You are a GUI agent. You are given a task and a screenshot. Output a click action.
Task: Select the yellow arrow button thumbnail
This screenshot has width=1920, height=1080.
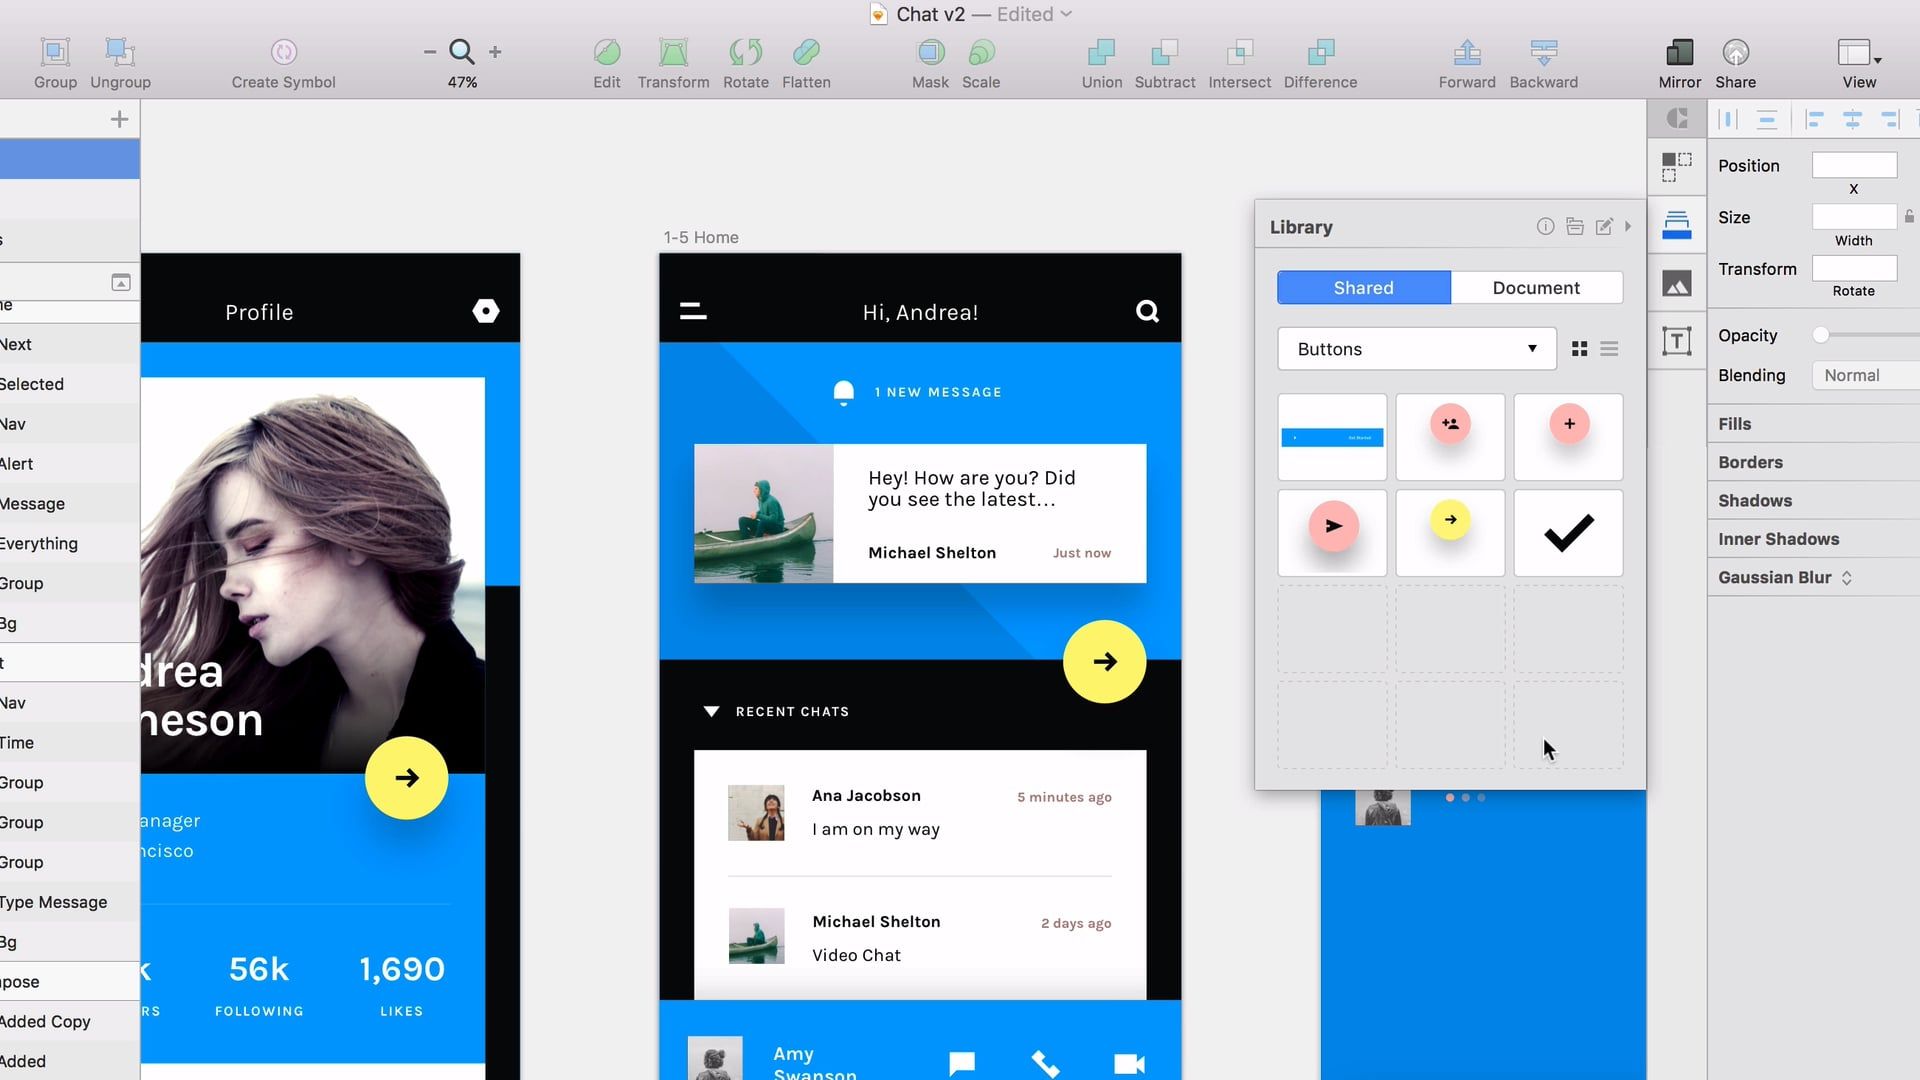tap(1450, 533)
